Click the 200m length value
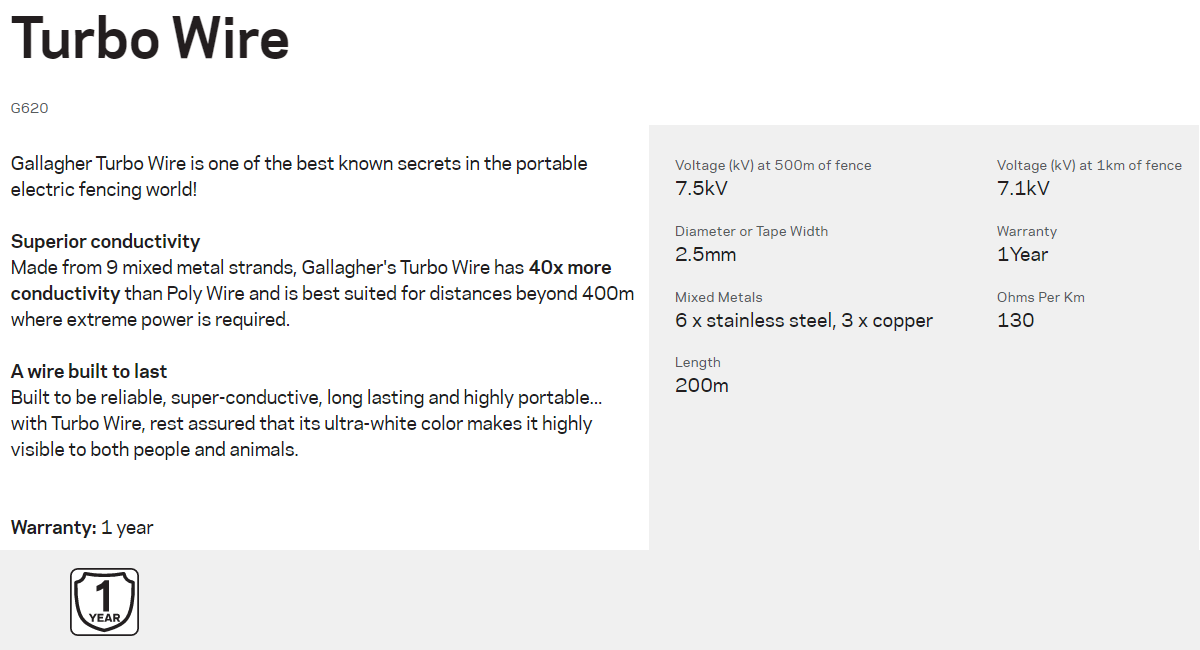Image resolution: width=1200 pixels, height=650 pixels. pyautogui.click(x=701, y=385)
